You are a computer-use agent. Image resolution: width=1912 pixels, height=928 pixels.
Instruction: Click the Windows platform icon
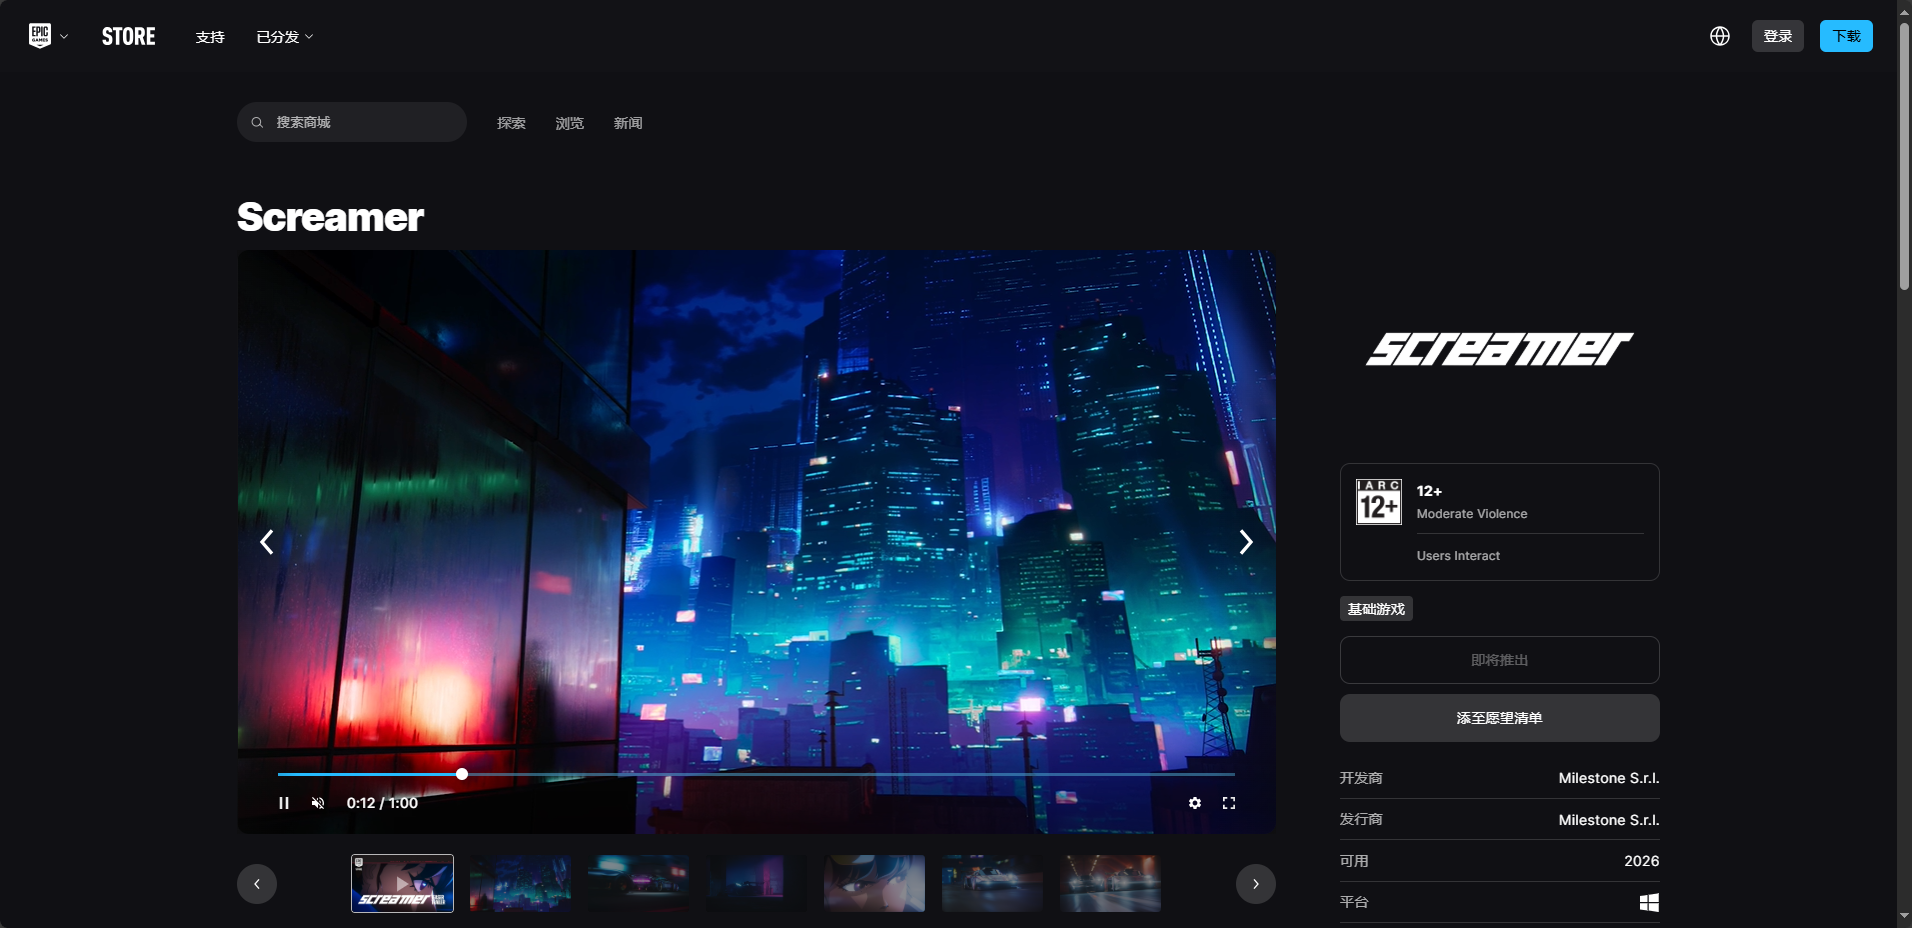1650,903
